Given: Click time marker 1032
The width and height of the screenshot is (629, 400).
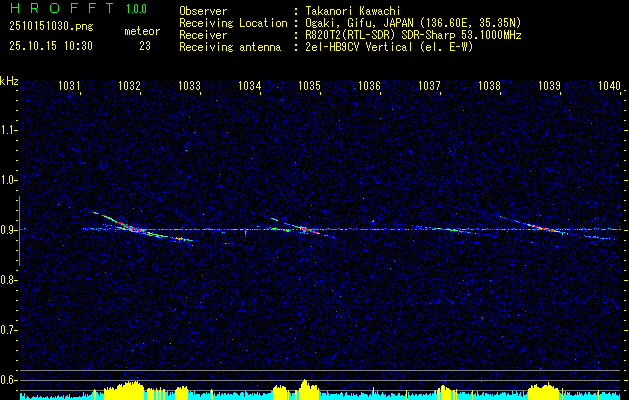Looking at the screenshot, I should 129,85.
